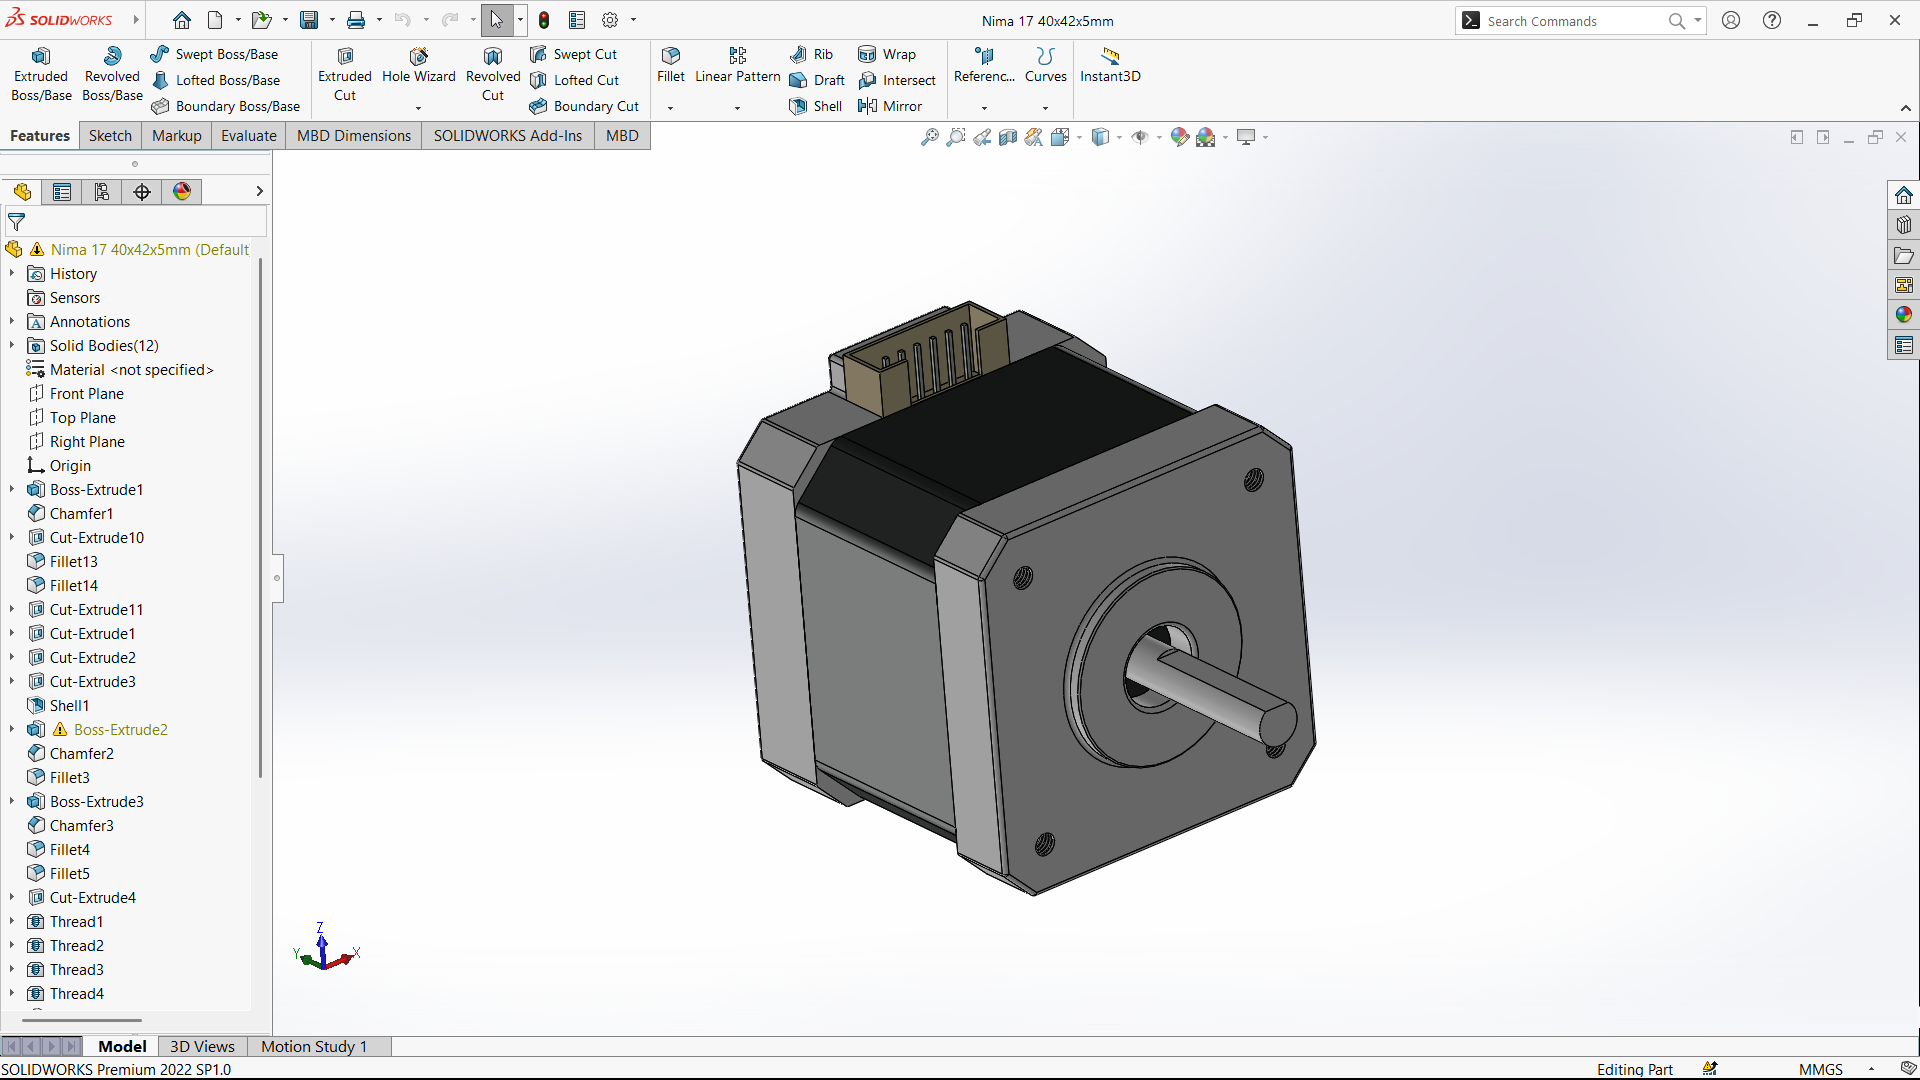Expand the FeatureManager panel tabs chevron
The width and height of the screenshot is (1920, 1080).
259,191
